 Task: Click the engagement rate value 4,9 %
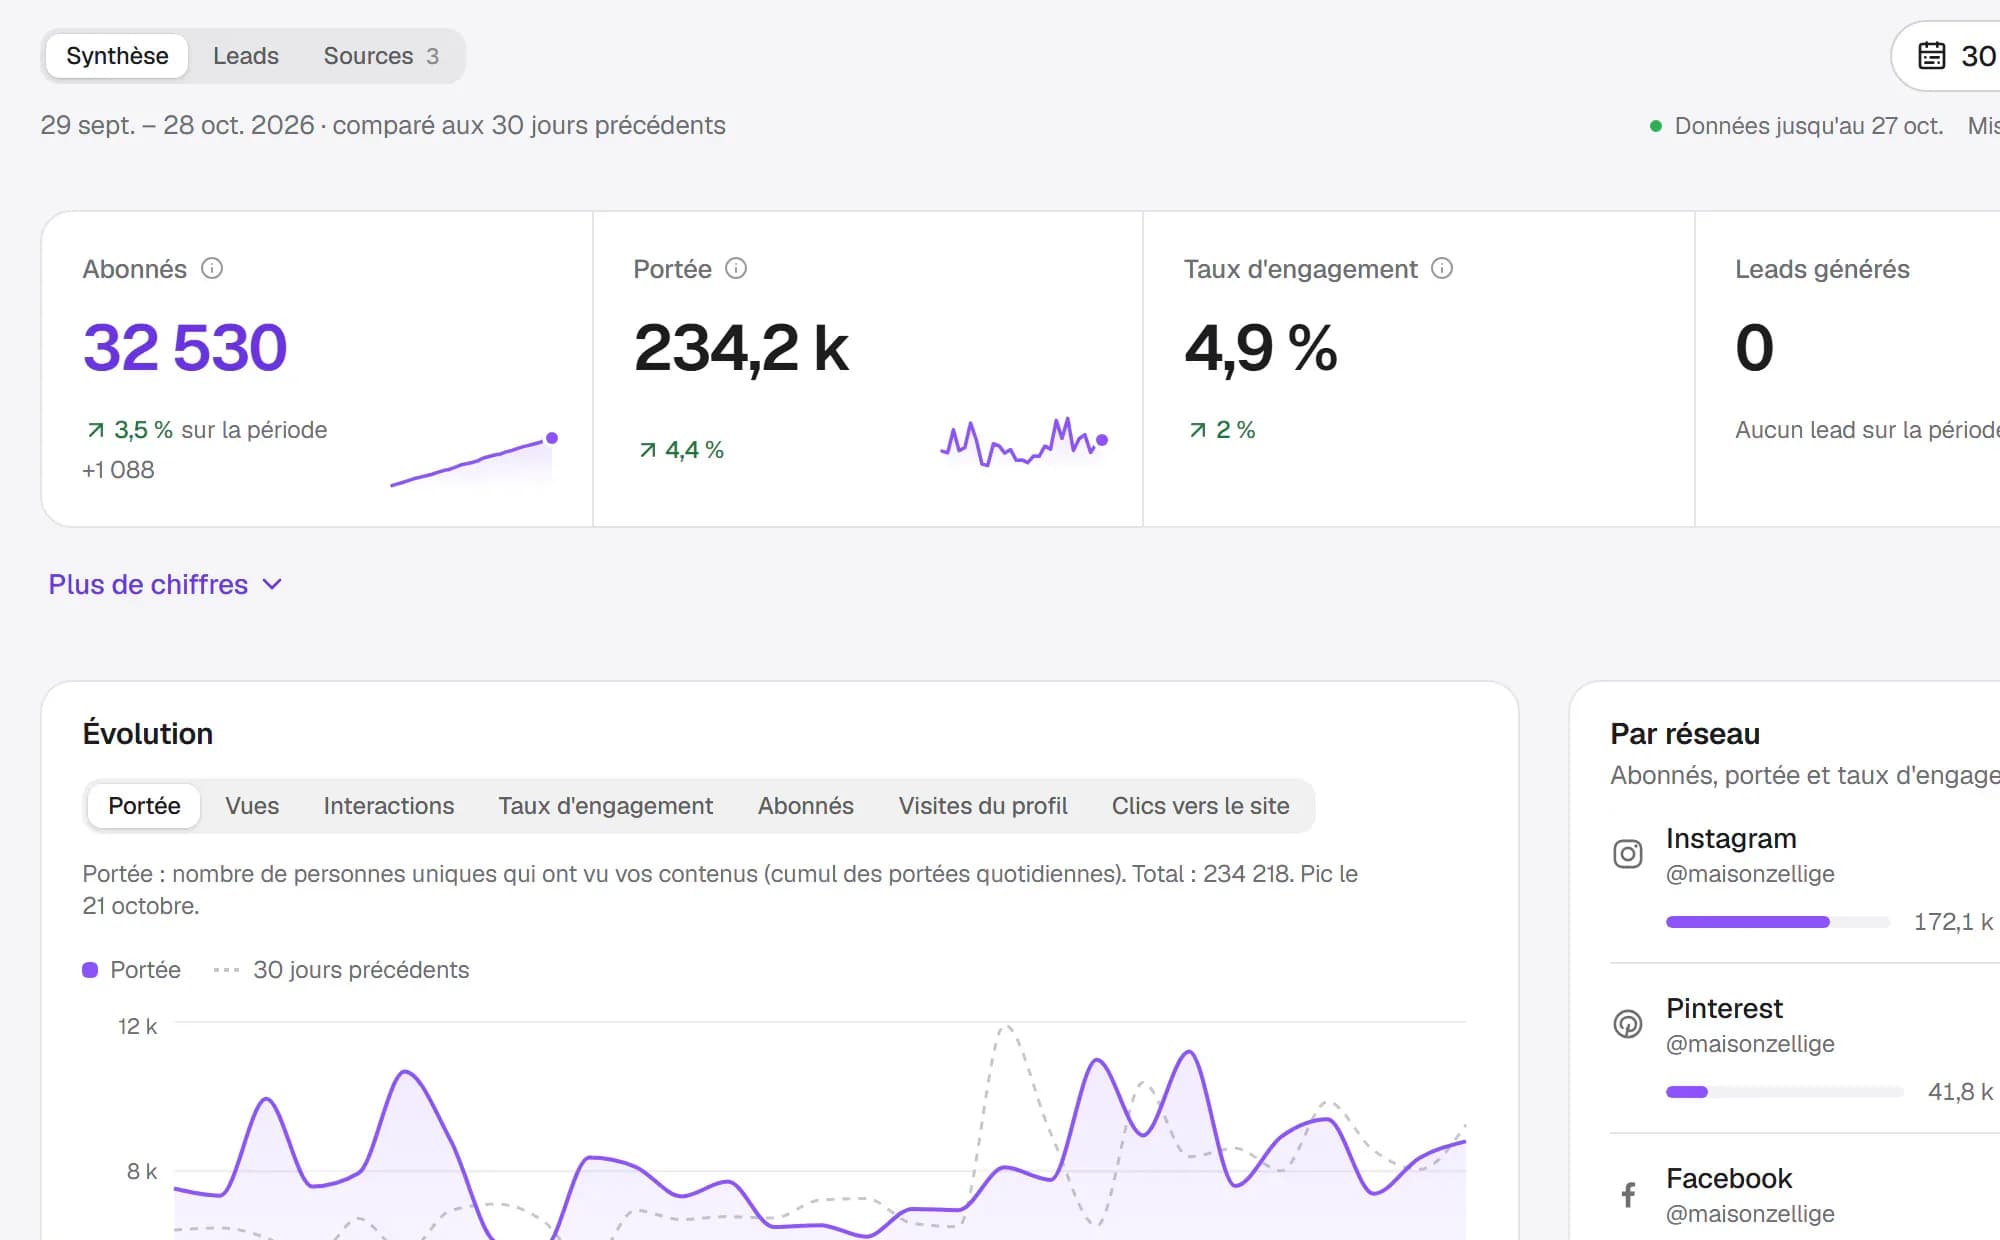point(1261,348)
